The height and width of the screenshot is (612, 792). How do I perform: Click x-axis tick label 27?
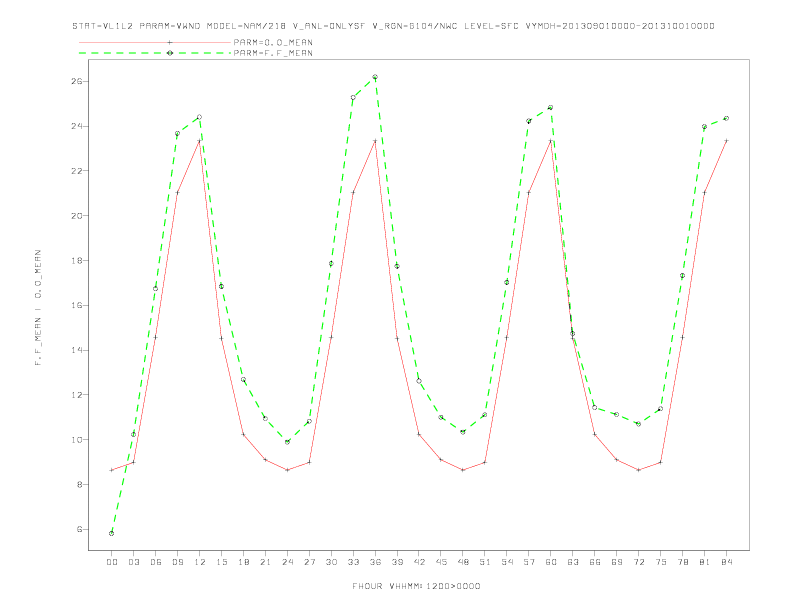click(x=309, y=562)
